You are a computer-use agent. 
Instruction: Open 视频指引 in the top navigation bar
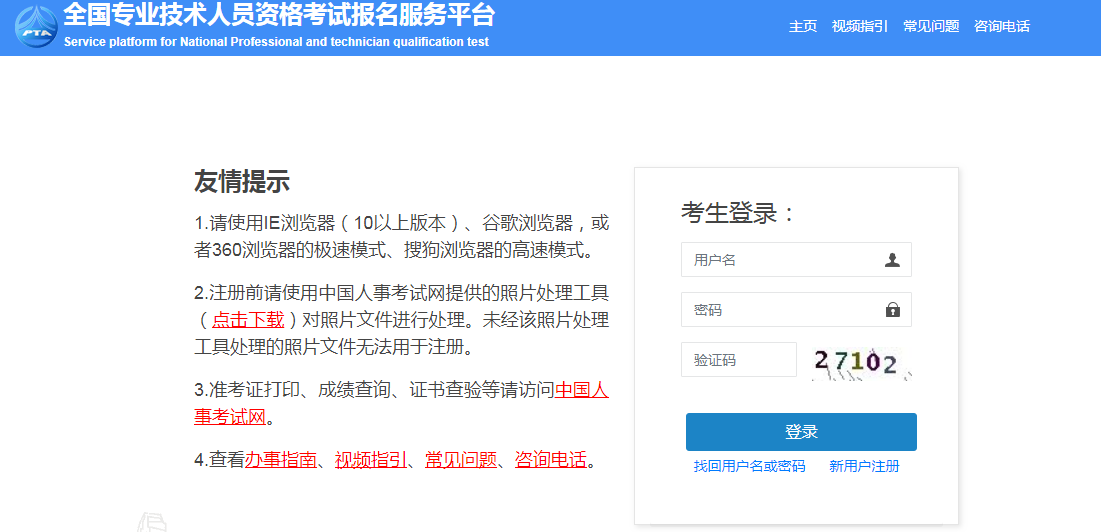860,26
